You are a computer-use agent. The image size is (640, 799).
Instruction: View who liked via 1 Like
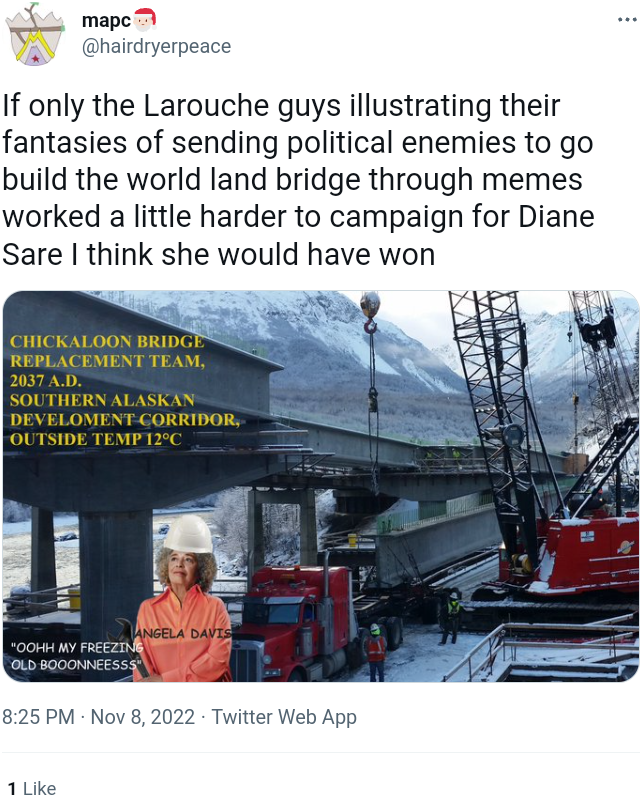32,788
